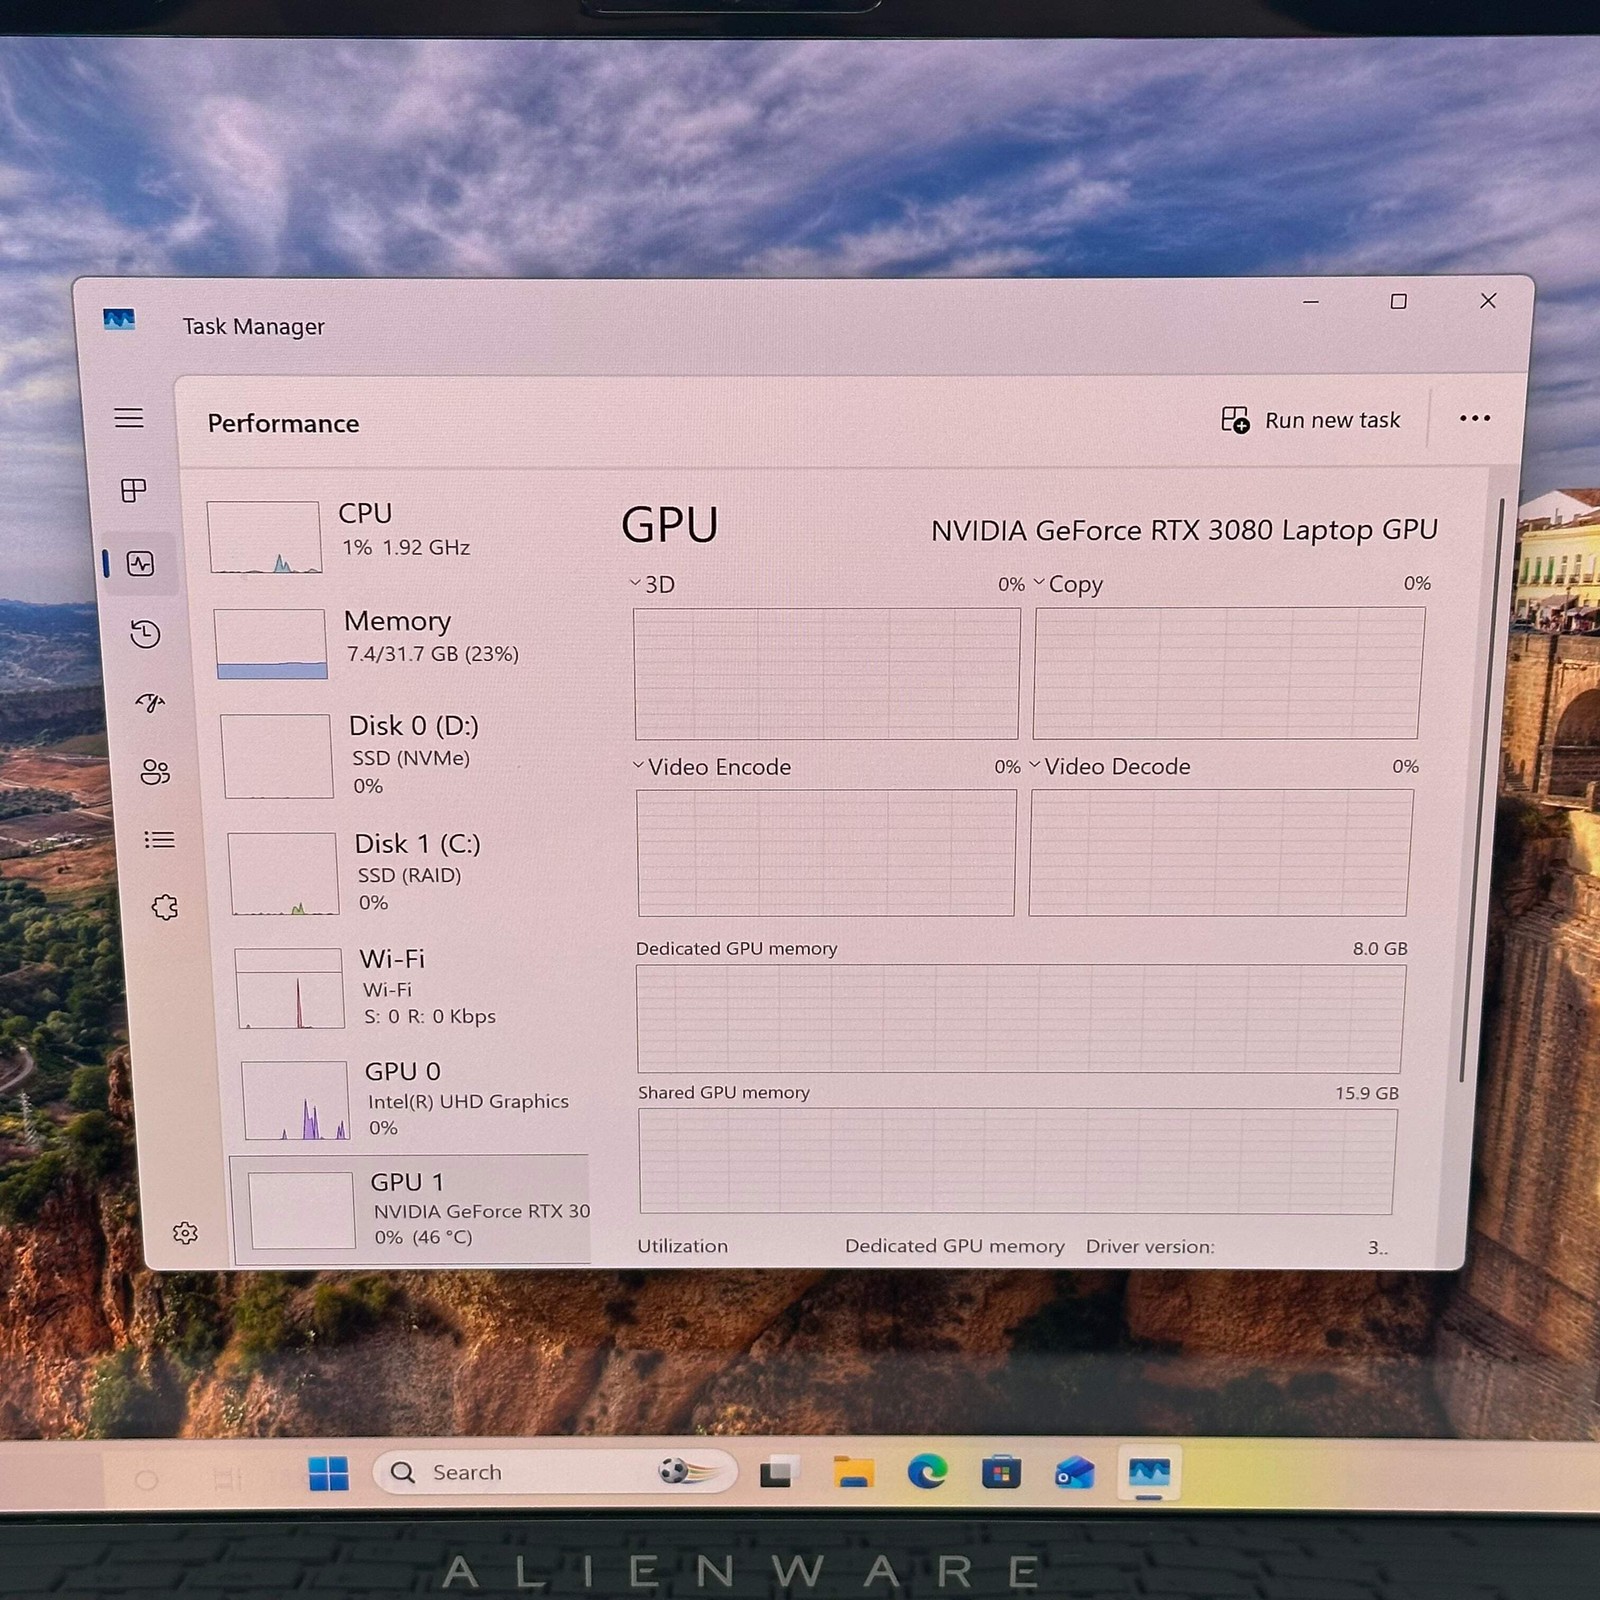Open the Services page puzzle icon
Viewport: 1600px width, 1600px height.
coord(165,907)
